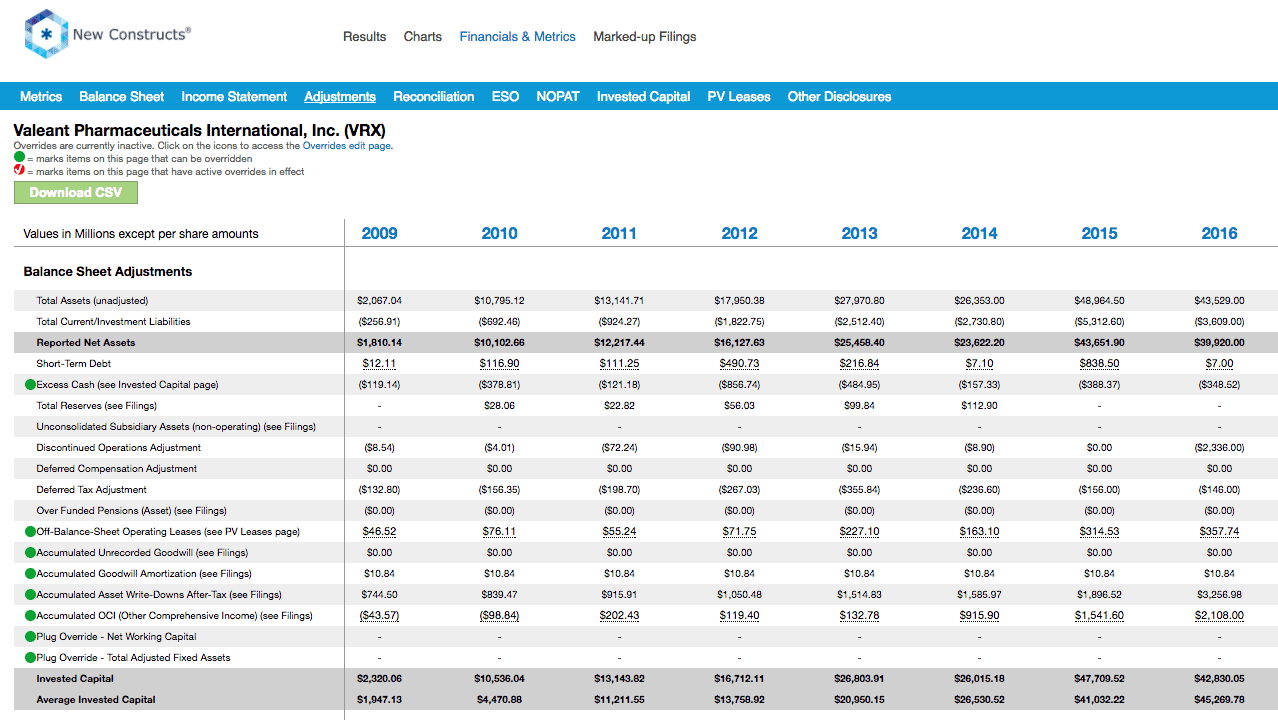The image size is (1278, 720).
Task: Click the 2015 column year header
Action: coord(1099,234)
